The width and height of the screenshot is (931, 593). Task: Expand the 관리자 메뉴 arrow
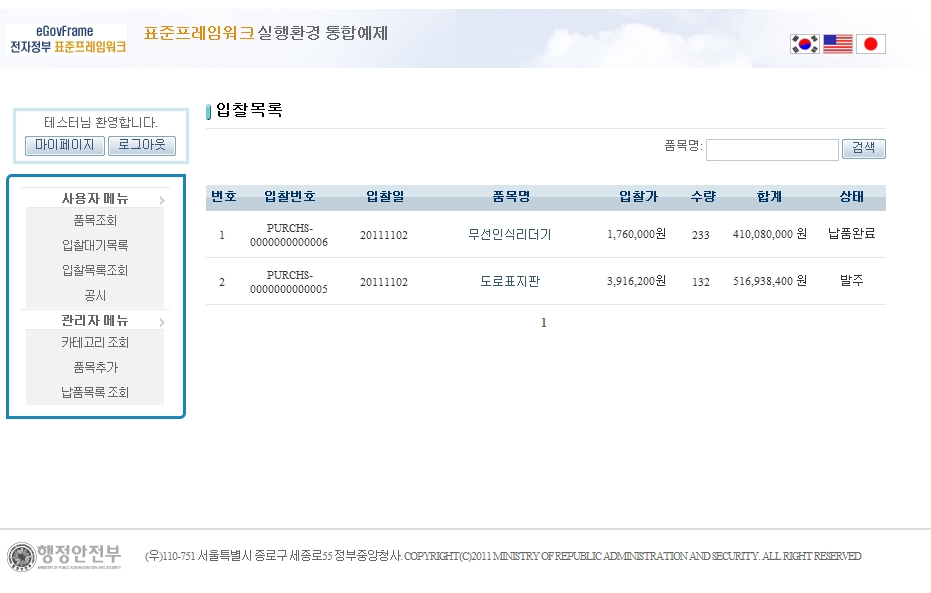(x=161, y=322)
